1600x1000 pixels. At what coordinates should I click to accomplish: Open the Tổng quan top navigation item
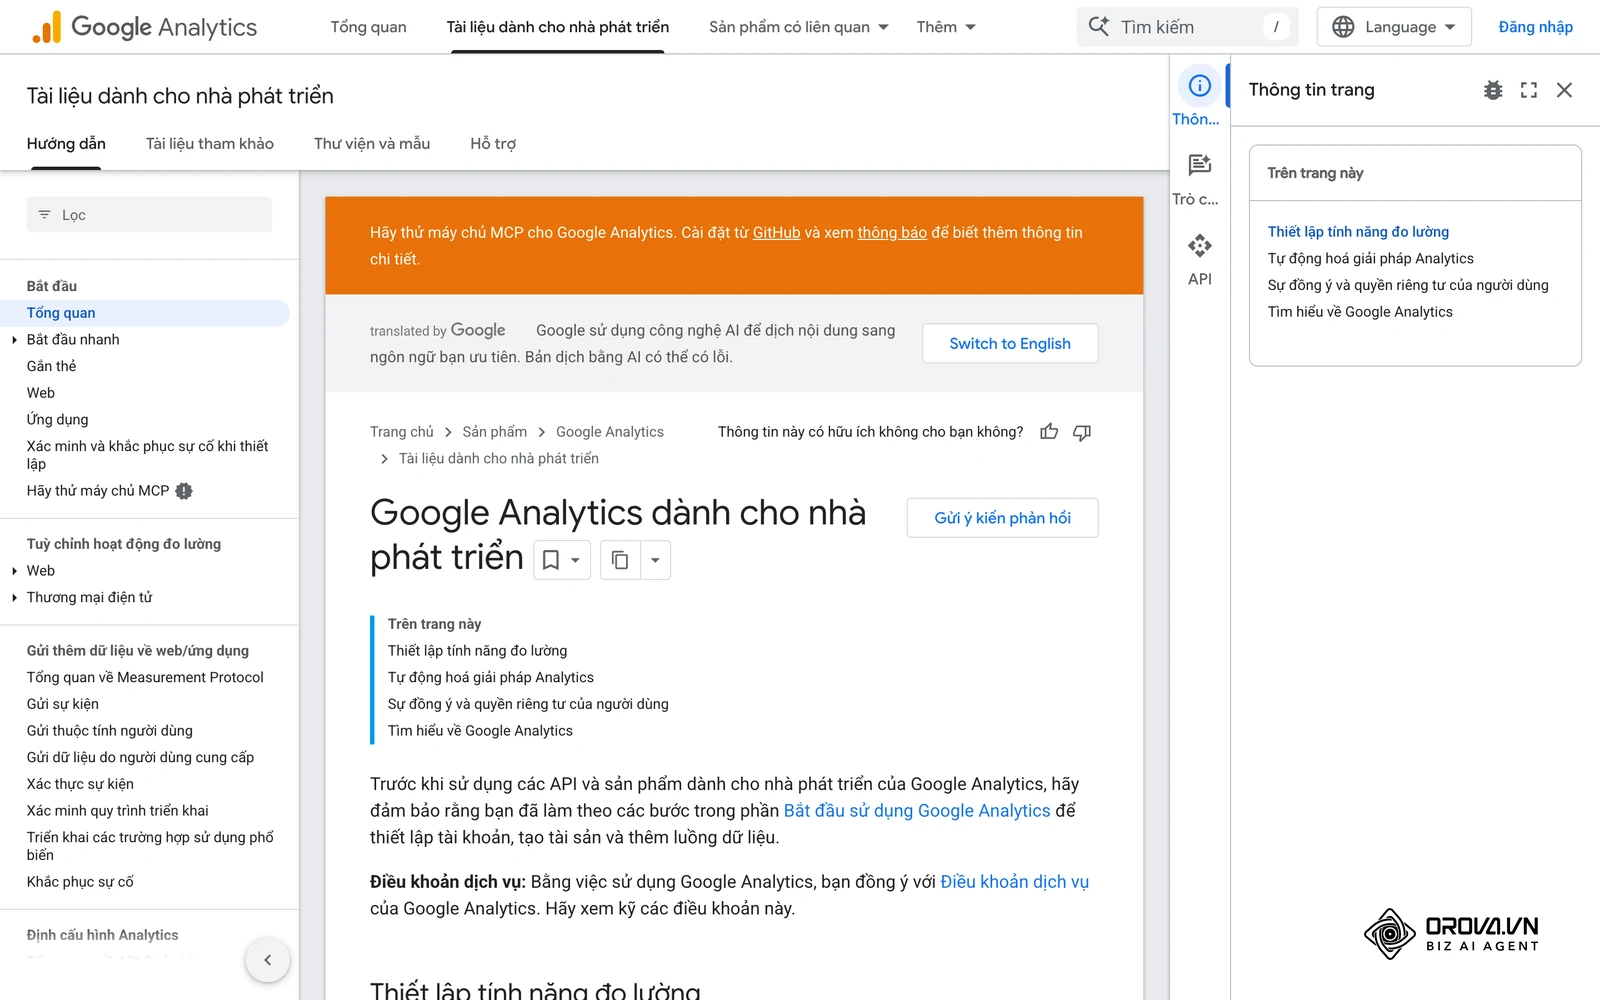click(368, 27)
